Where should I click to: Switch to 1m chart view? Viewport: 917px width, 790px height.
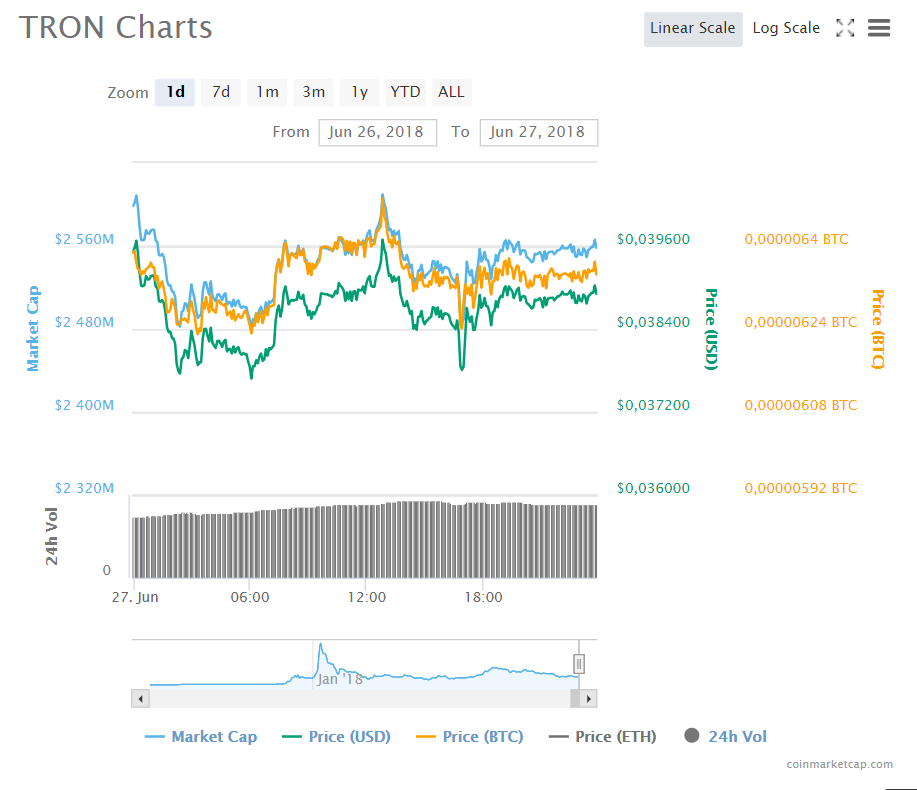click(x=266, y=91)
